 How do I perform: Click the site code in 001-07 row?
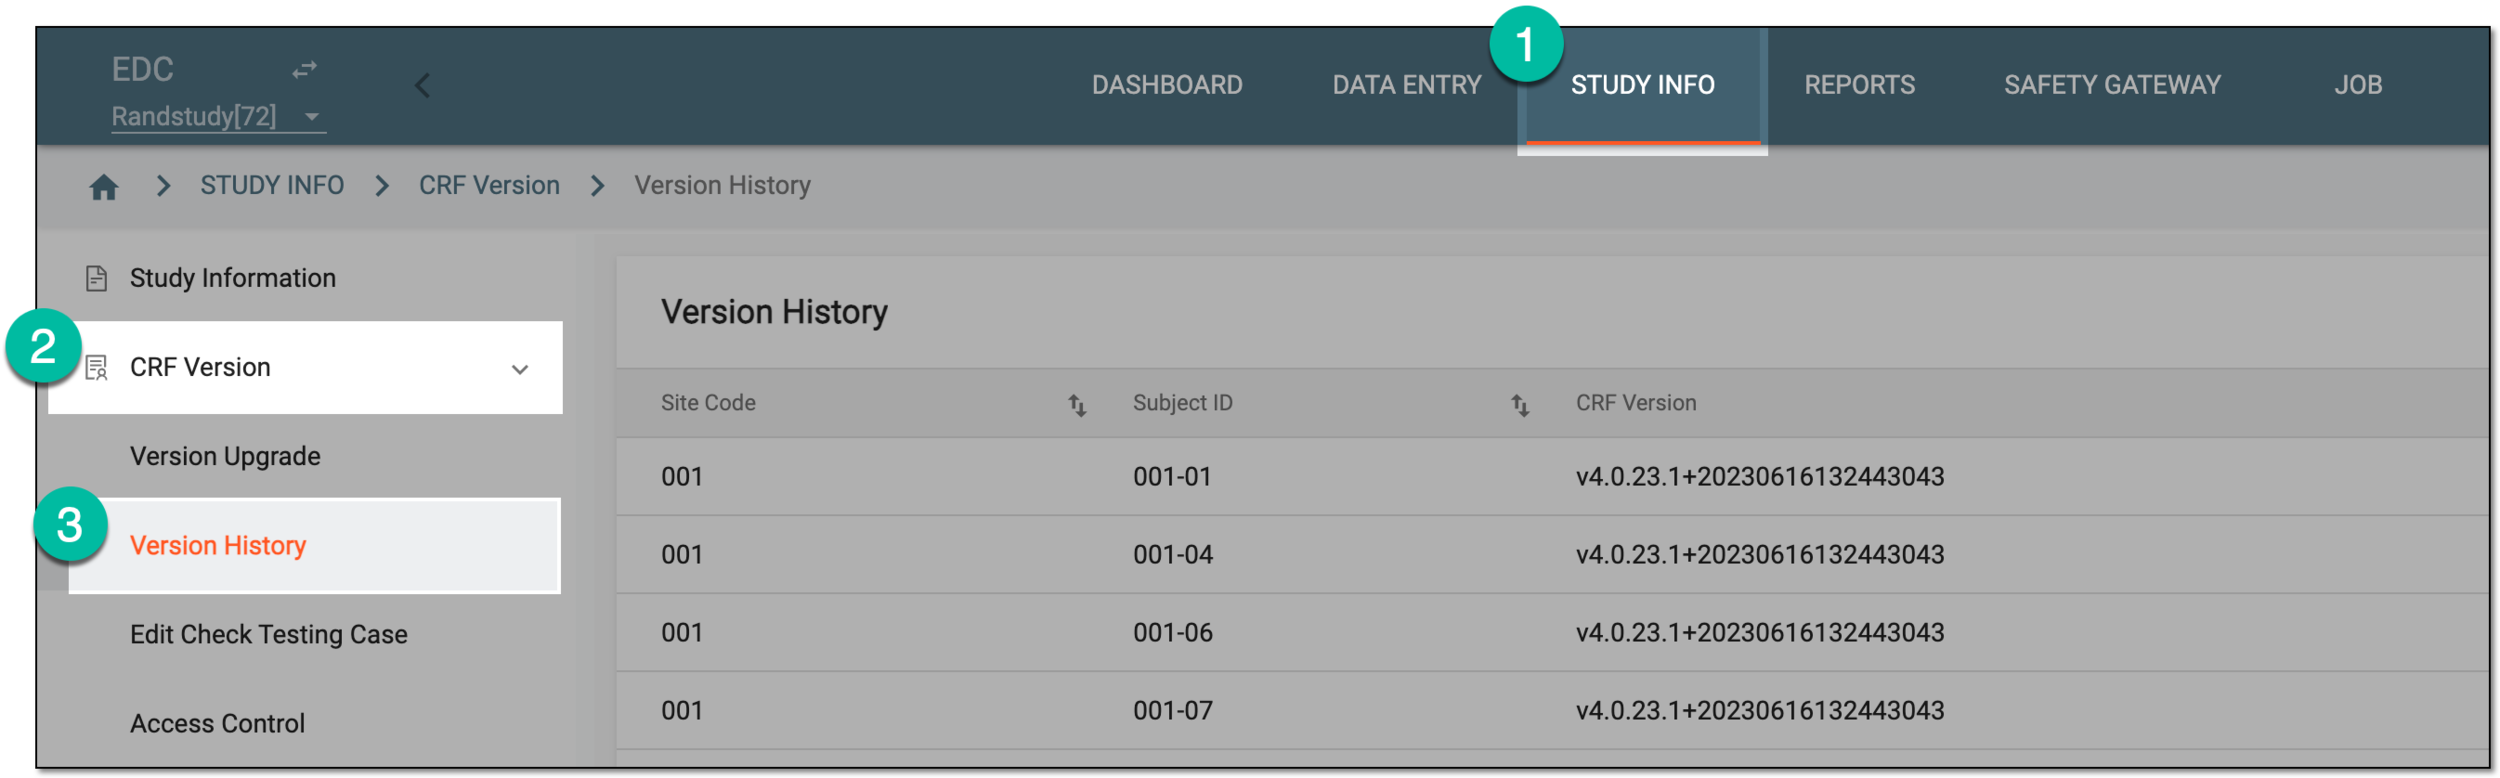682,711
